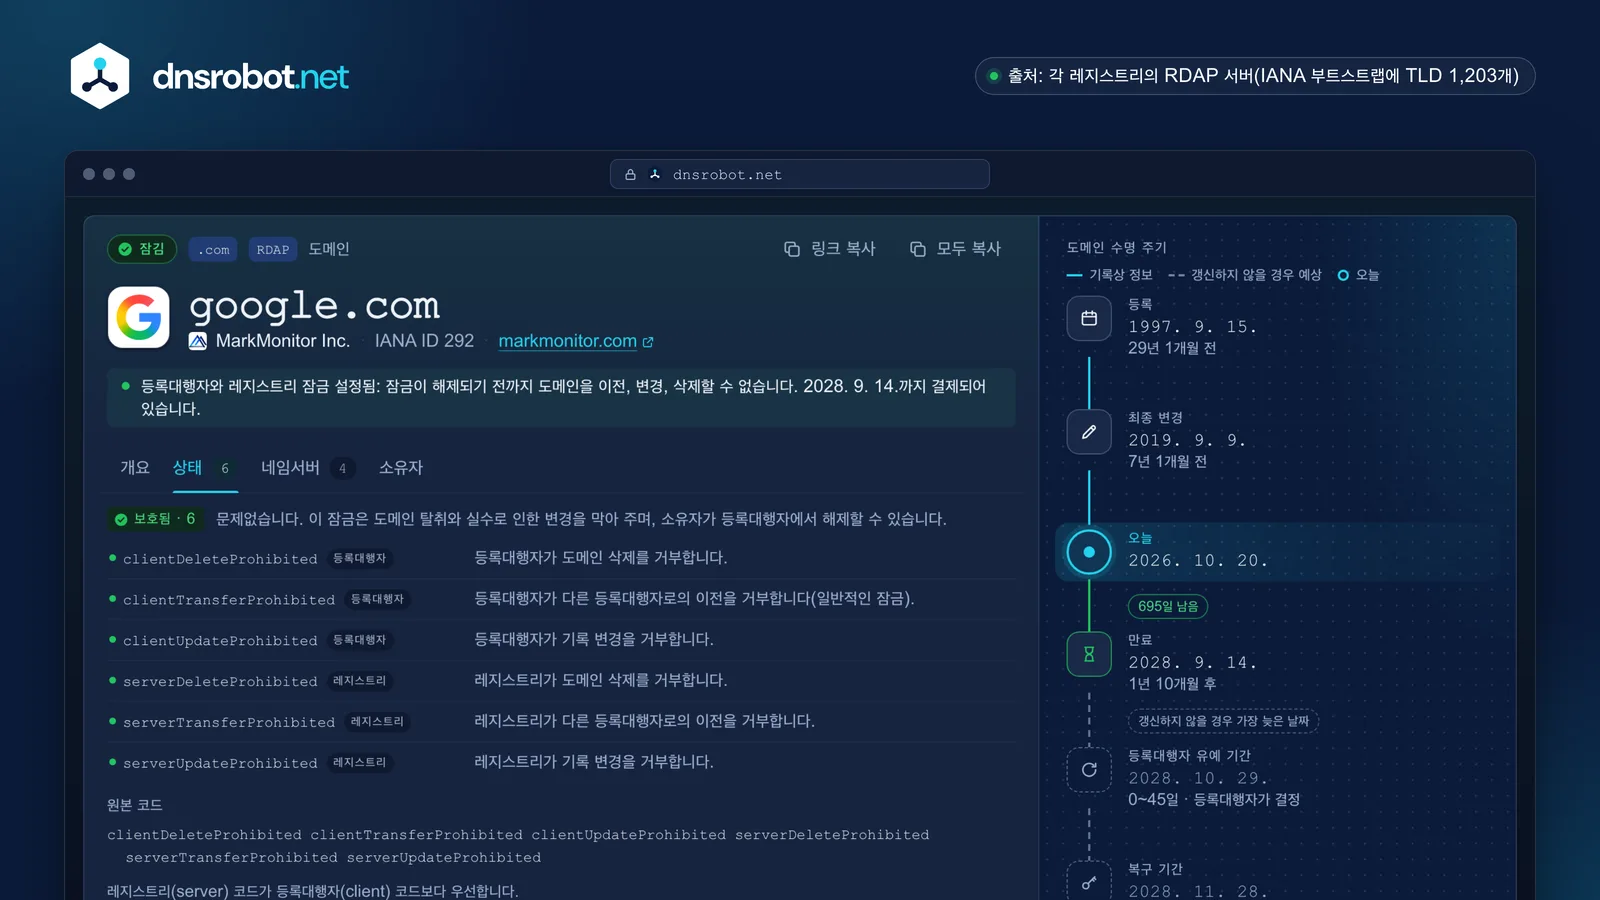Image resolution: width=1600 pixels, height=900 pixels.
Task: Click the dnsrobot.net brand wordmark
Action: 250,77
